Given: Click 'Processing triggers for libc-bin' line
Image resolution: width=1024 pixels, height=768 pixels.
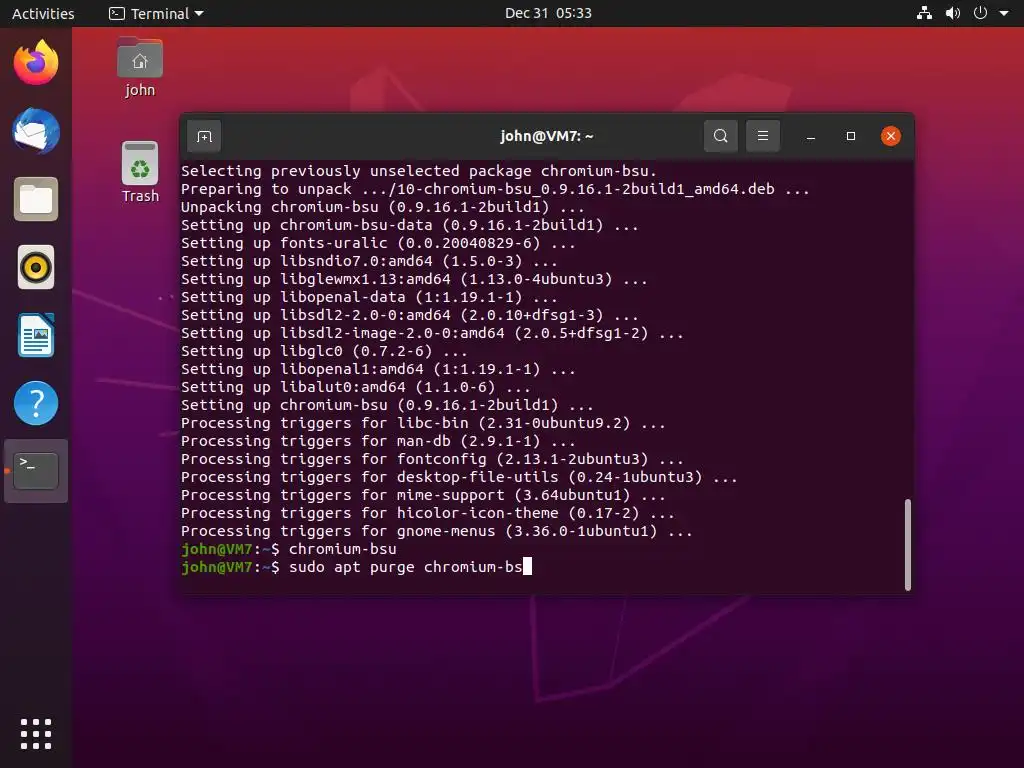Looking at the screenshot, I should pos(423,423).
